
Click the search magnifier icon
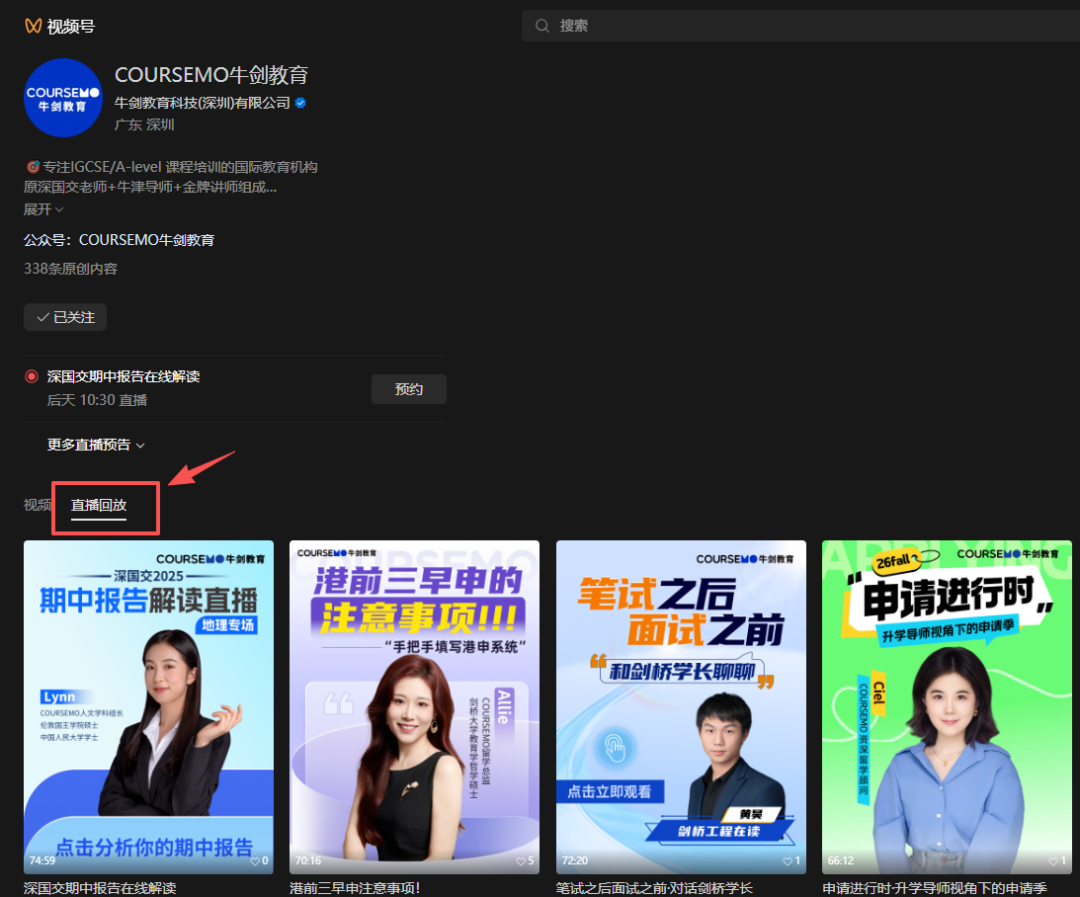click(x=542, y=26)
